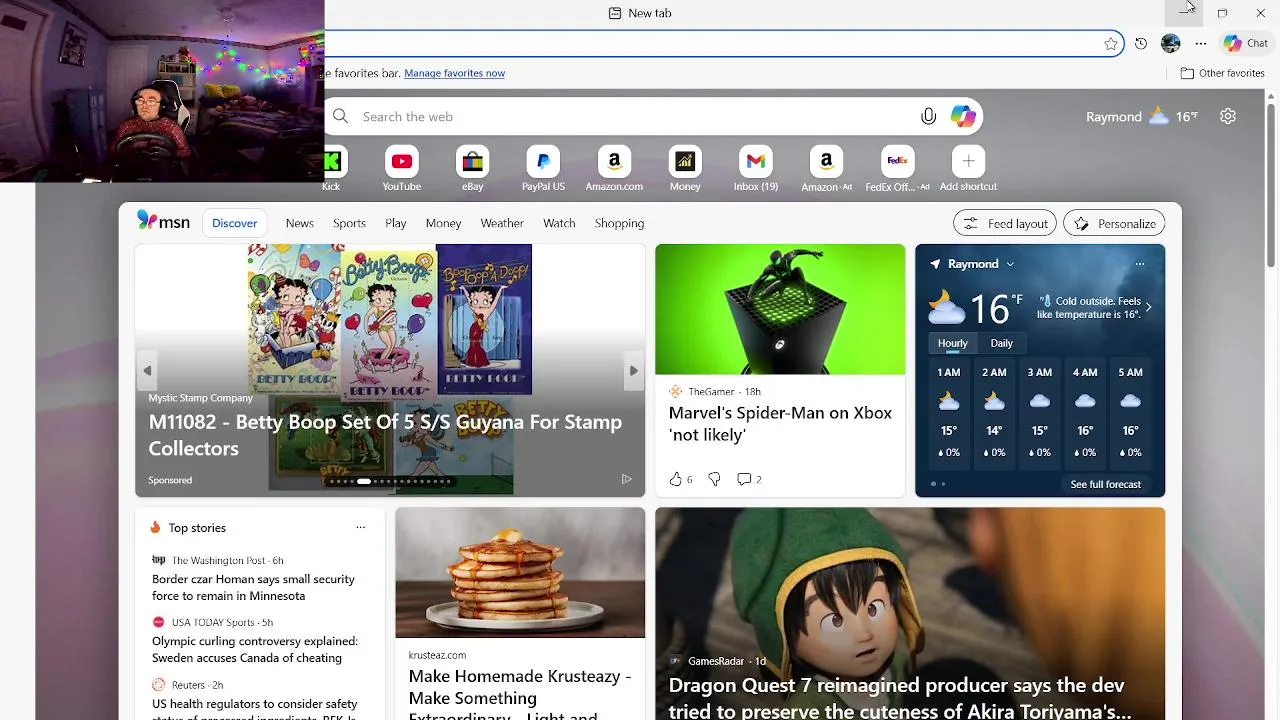This screenshot has width=1280, height=720.
Task: Open weather card more options ellipsis
Action: (x=1139, y=264)
